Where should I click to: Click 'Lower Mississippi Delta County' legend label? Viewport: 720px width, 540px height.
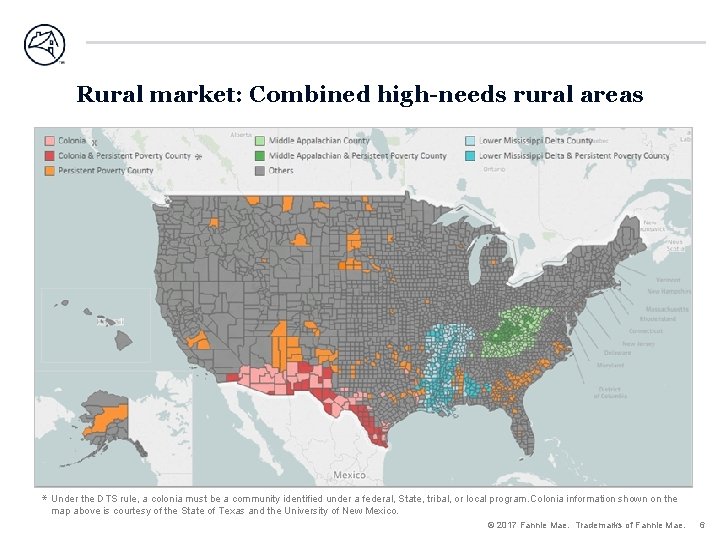tap(536, 141)
